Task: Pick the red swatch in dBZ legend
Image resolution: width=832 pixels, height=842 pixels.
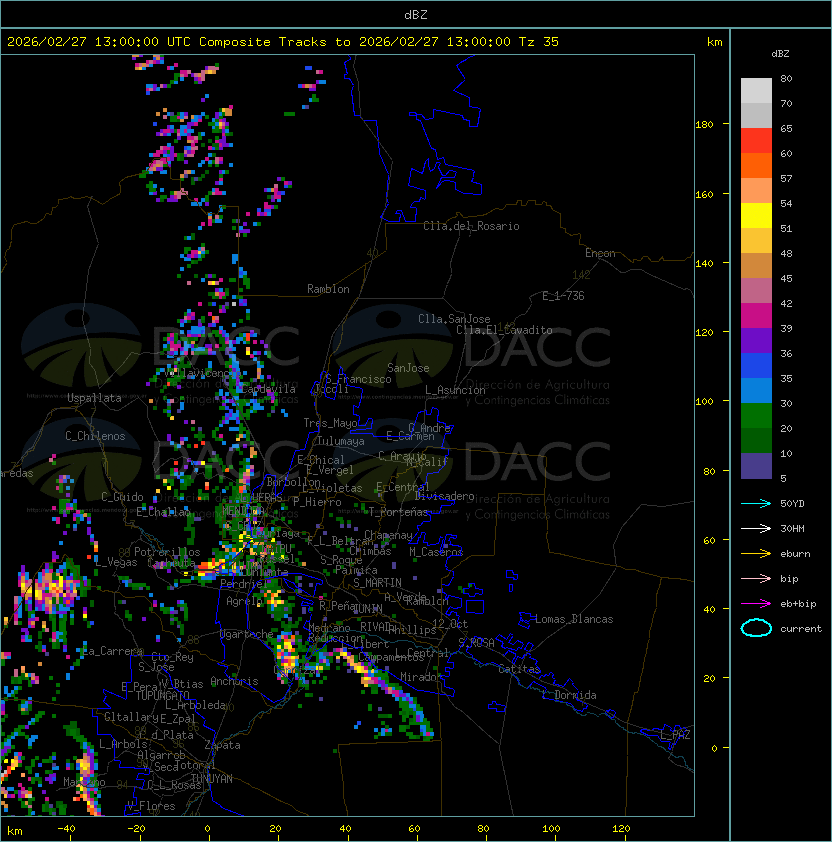Action: [756, 140]
